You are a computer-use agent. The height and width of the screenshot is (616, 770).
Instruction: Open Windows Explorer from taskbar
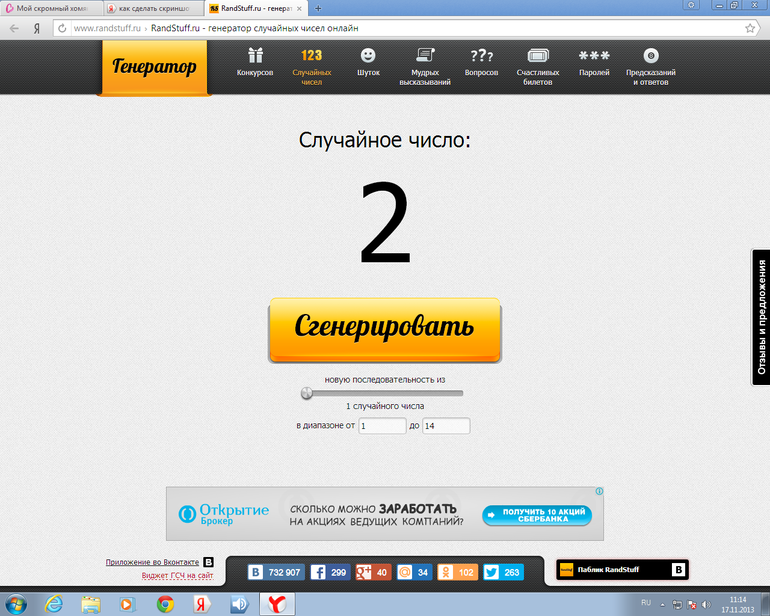[90, 604]
